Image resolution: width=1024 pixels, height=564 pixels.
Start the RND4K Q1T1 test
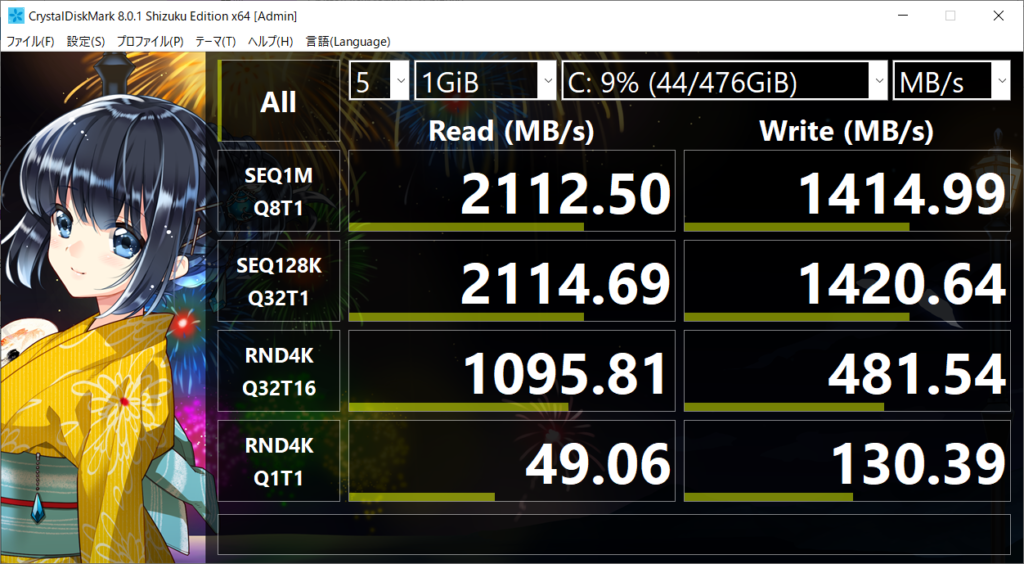pos(279,461)
